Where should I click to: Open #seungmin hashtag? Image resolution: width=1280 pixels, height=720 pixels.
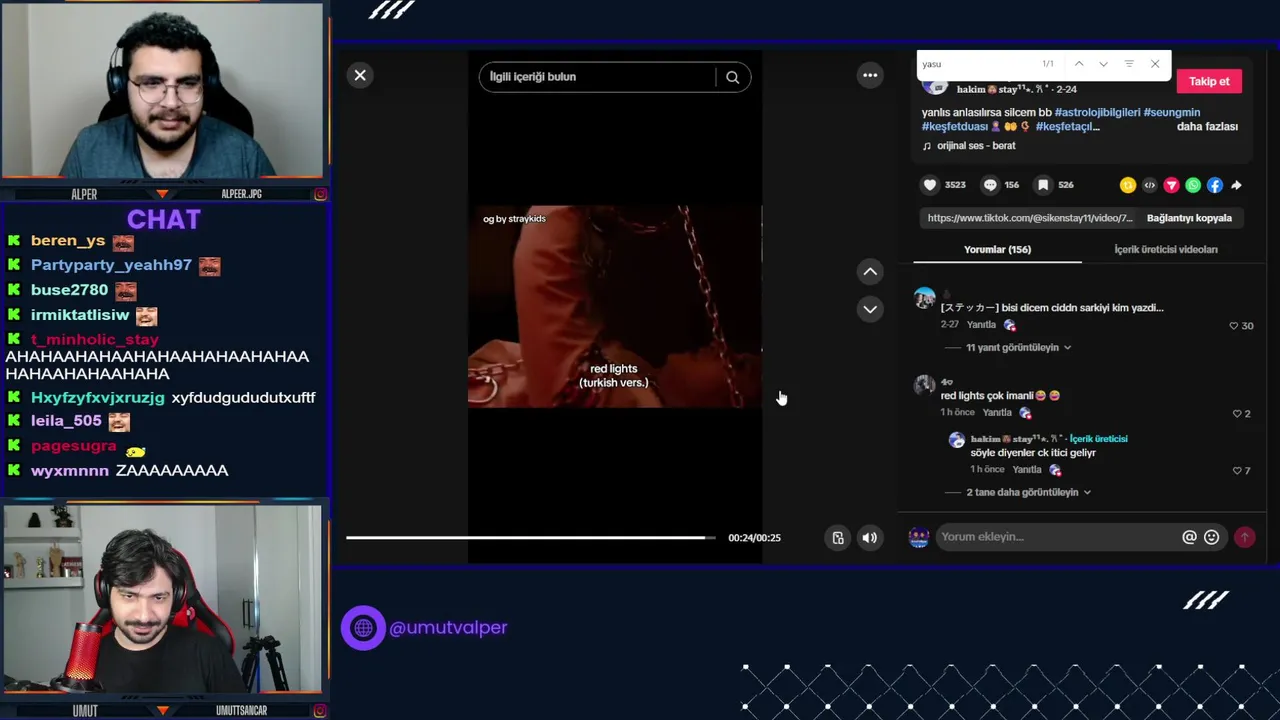[1171, 113]
